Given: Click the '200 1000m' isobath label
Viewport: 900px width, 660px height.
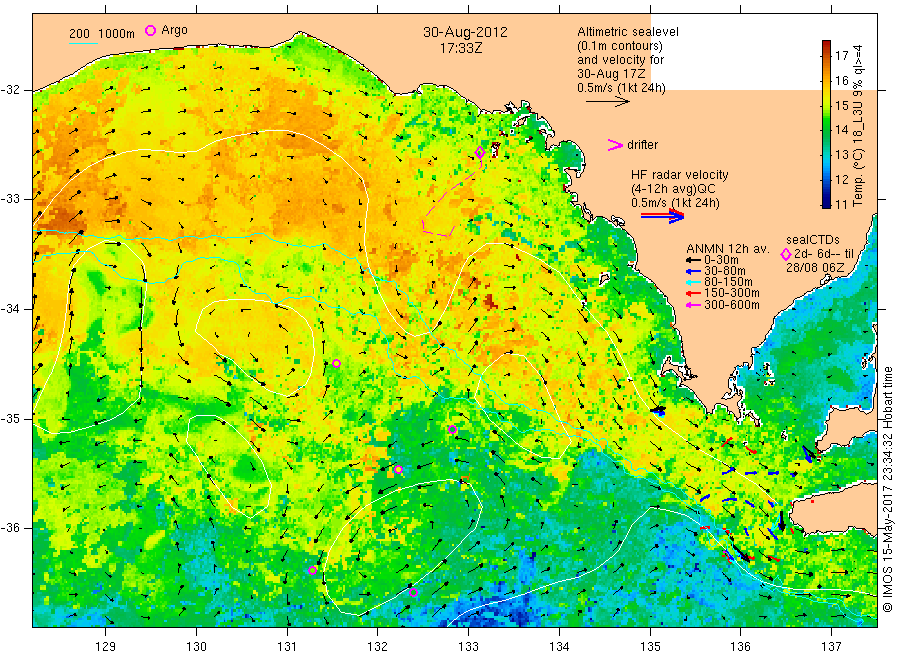Looking at the screenshot, I should (102, 34).
